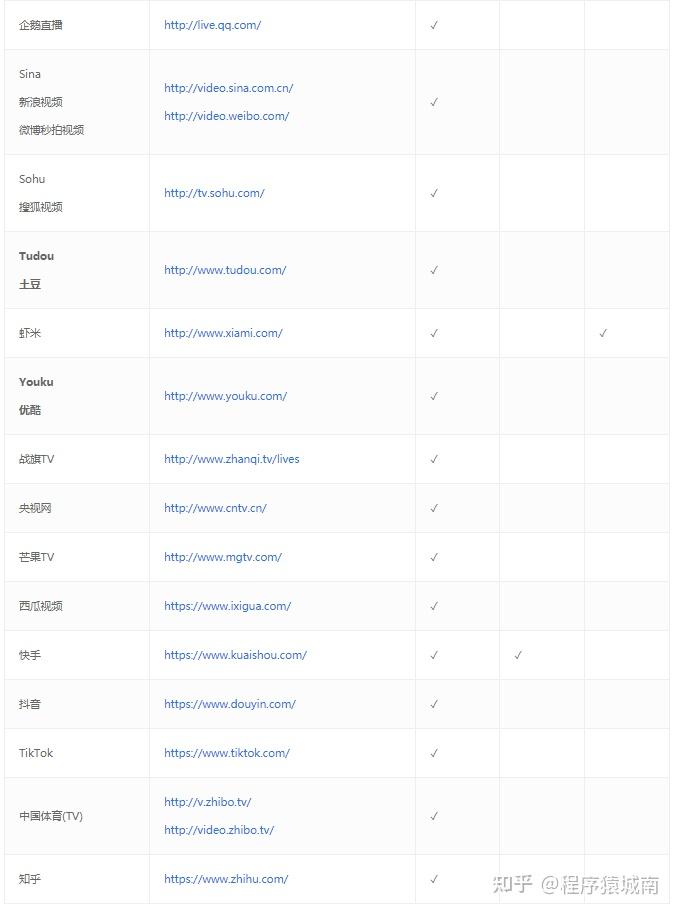676x912 pixels.
Task: Click the www.tiktok.com link
Action: pos(227,753)
